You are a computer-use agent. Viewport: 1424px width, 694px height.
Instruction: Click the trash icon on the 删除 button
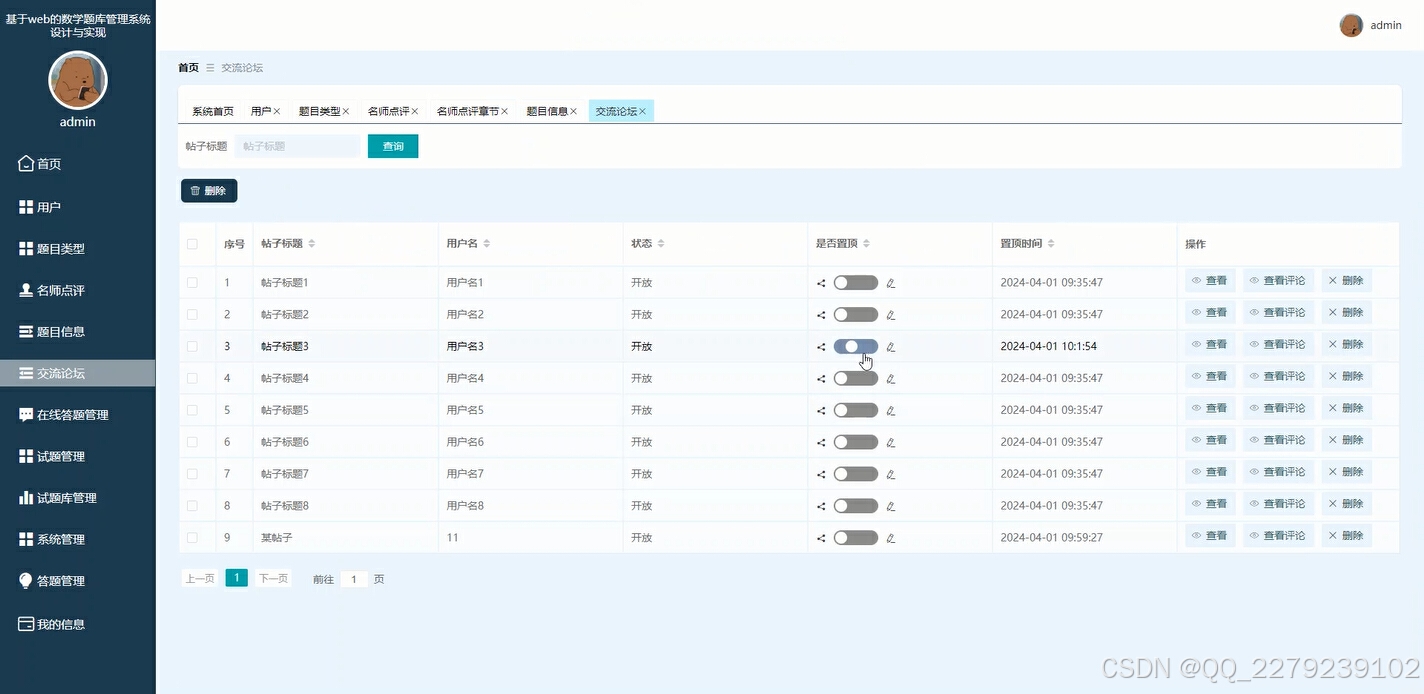194,190
